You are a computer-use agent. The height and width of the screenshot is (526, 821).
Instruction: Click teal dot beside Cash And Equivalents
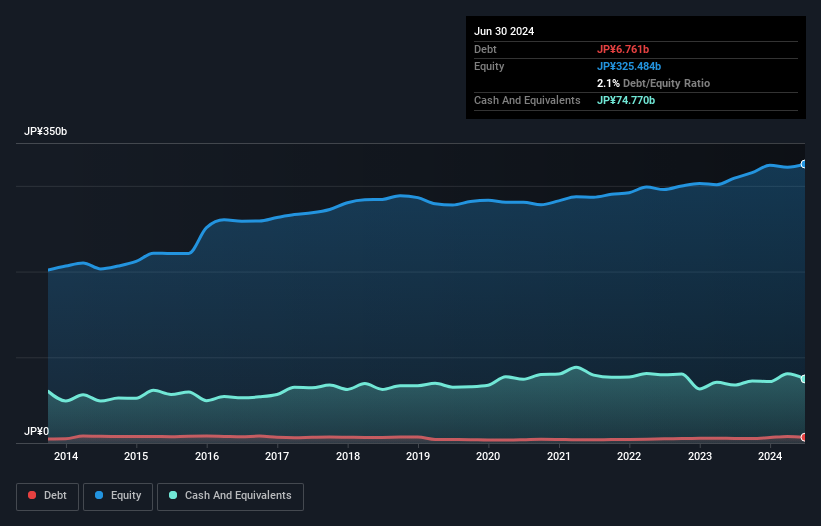(x=173, y=495)
